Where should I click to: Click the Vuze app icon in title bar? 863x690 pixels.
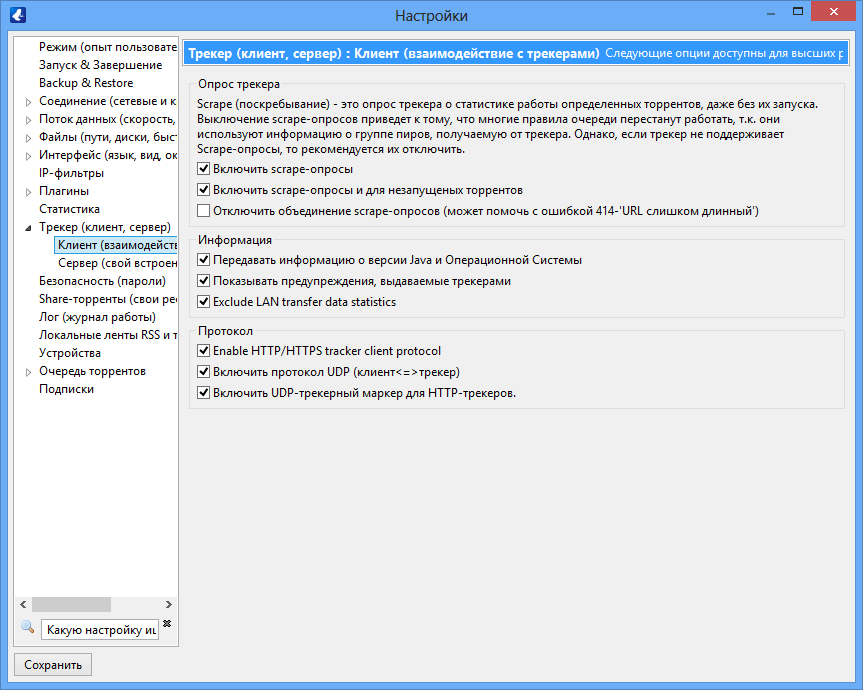point(18,14)
